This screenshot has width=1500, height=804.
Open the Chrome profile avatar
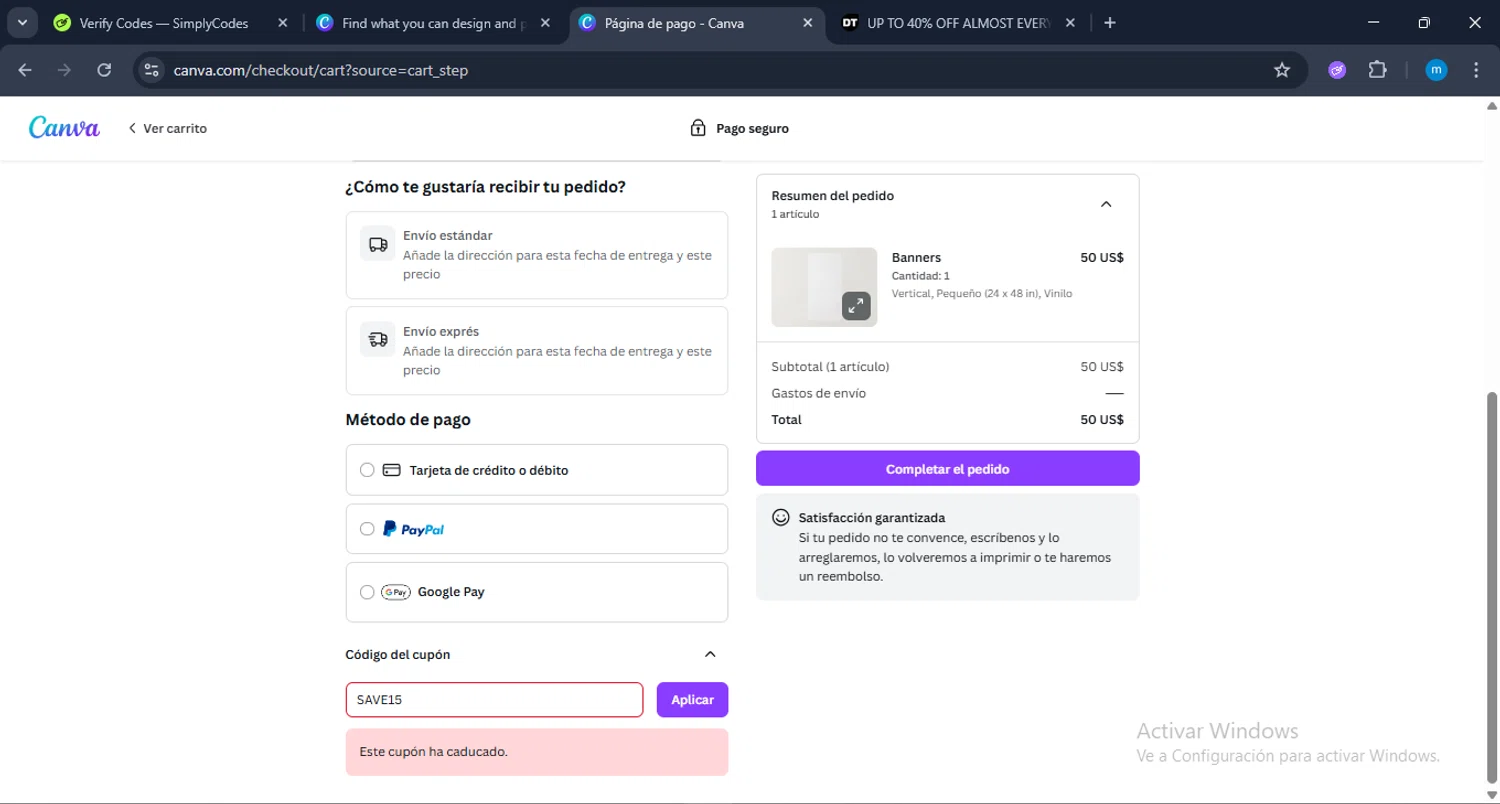pyautogui.click(x=1436, y=70)
